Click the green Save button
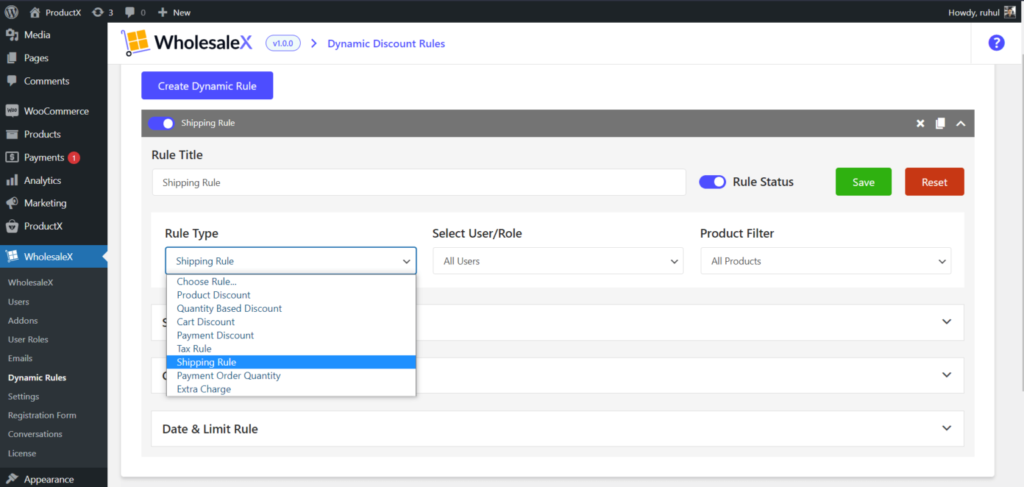 [863, 182]
